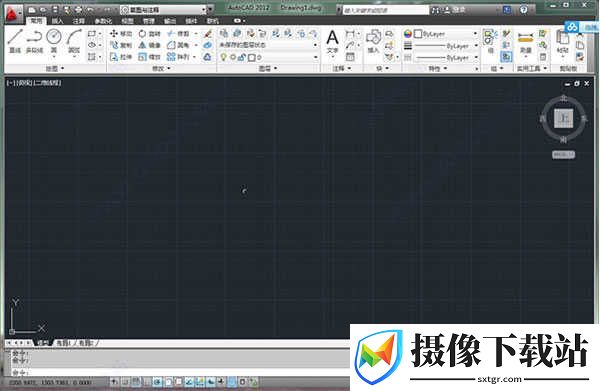The height and width of the screenshot is (391, 600).
Task: Select the Circle (圆) tool
Action: 54,41
